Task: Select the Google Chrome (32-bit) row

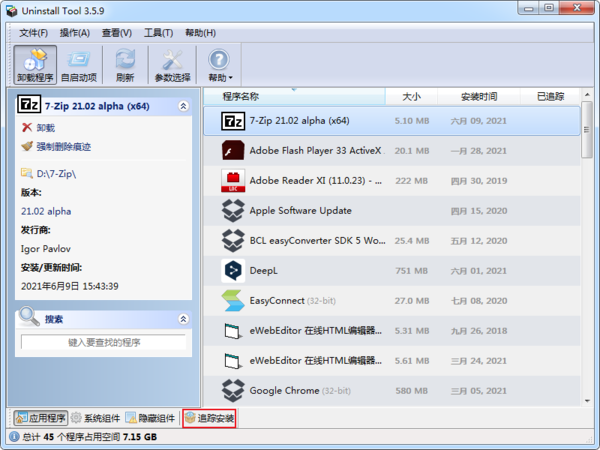Action: (x=392, y=391)
